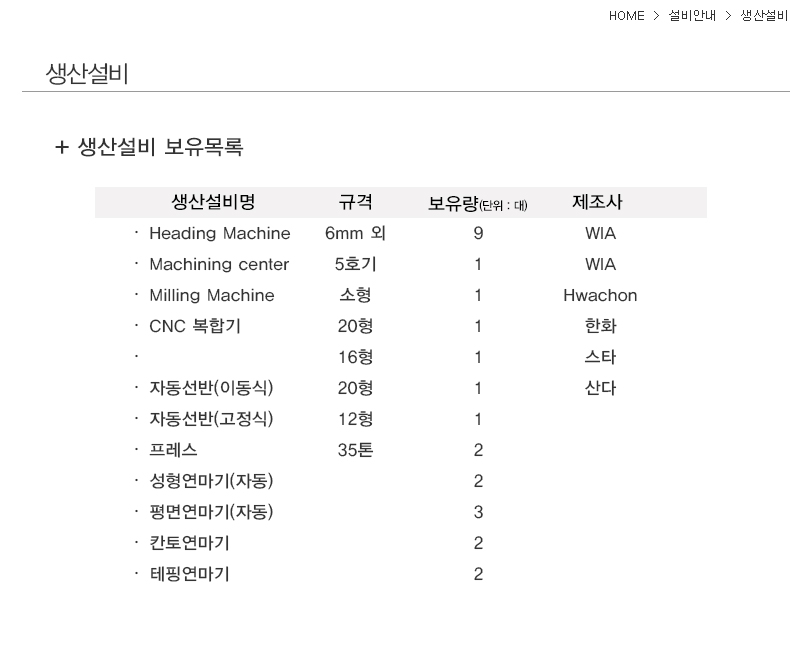Click the 자동선반(고정식) entry
The height and width of the screenshot is (646, 790).
pos(211,419)
